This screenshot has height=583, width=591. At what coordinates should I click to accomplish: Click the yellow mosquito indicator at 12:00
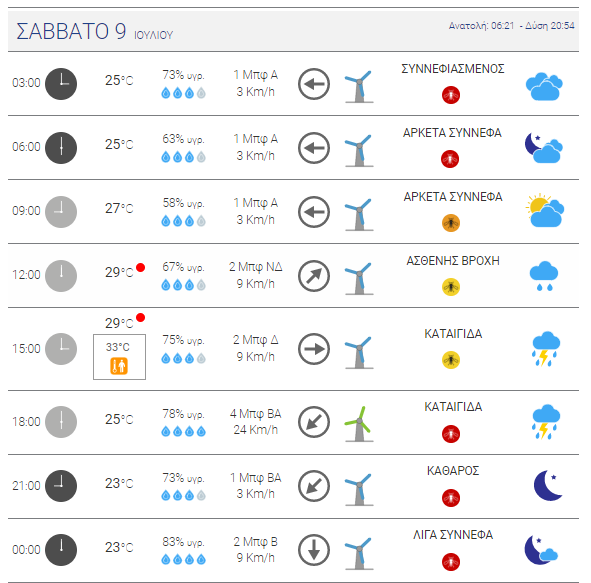[x=451, y=287]
